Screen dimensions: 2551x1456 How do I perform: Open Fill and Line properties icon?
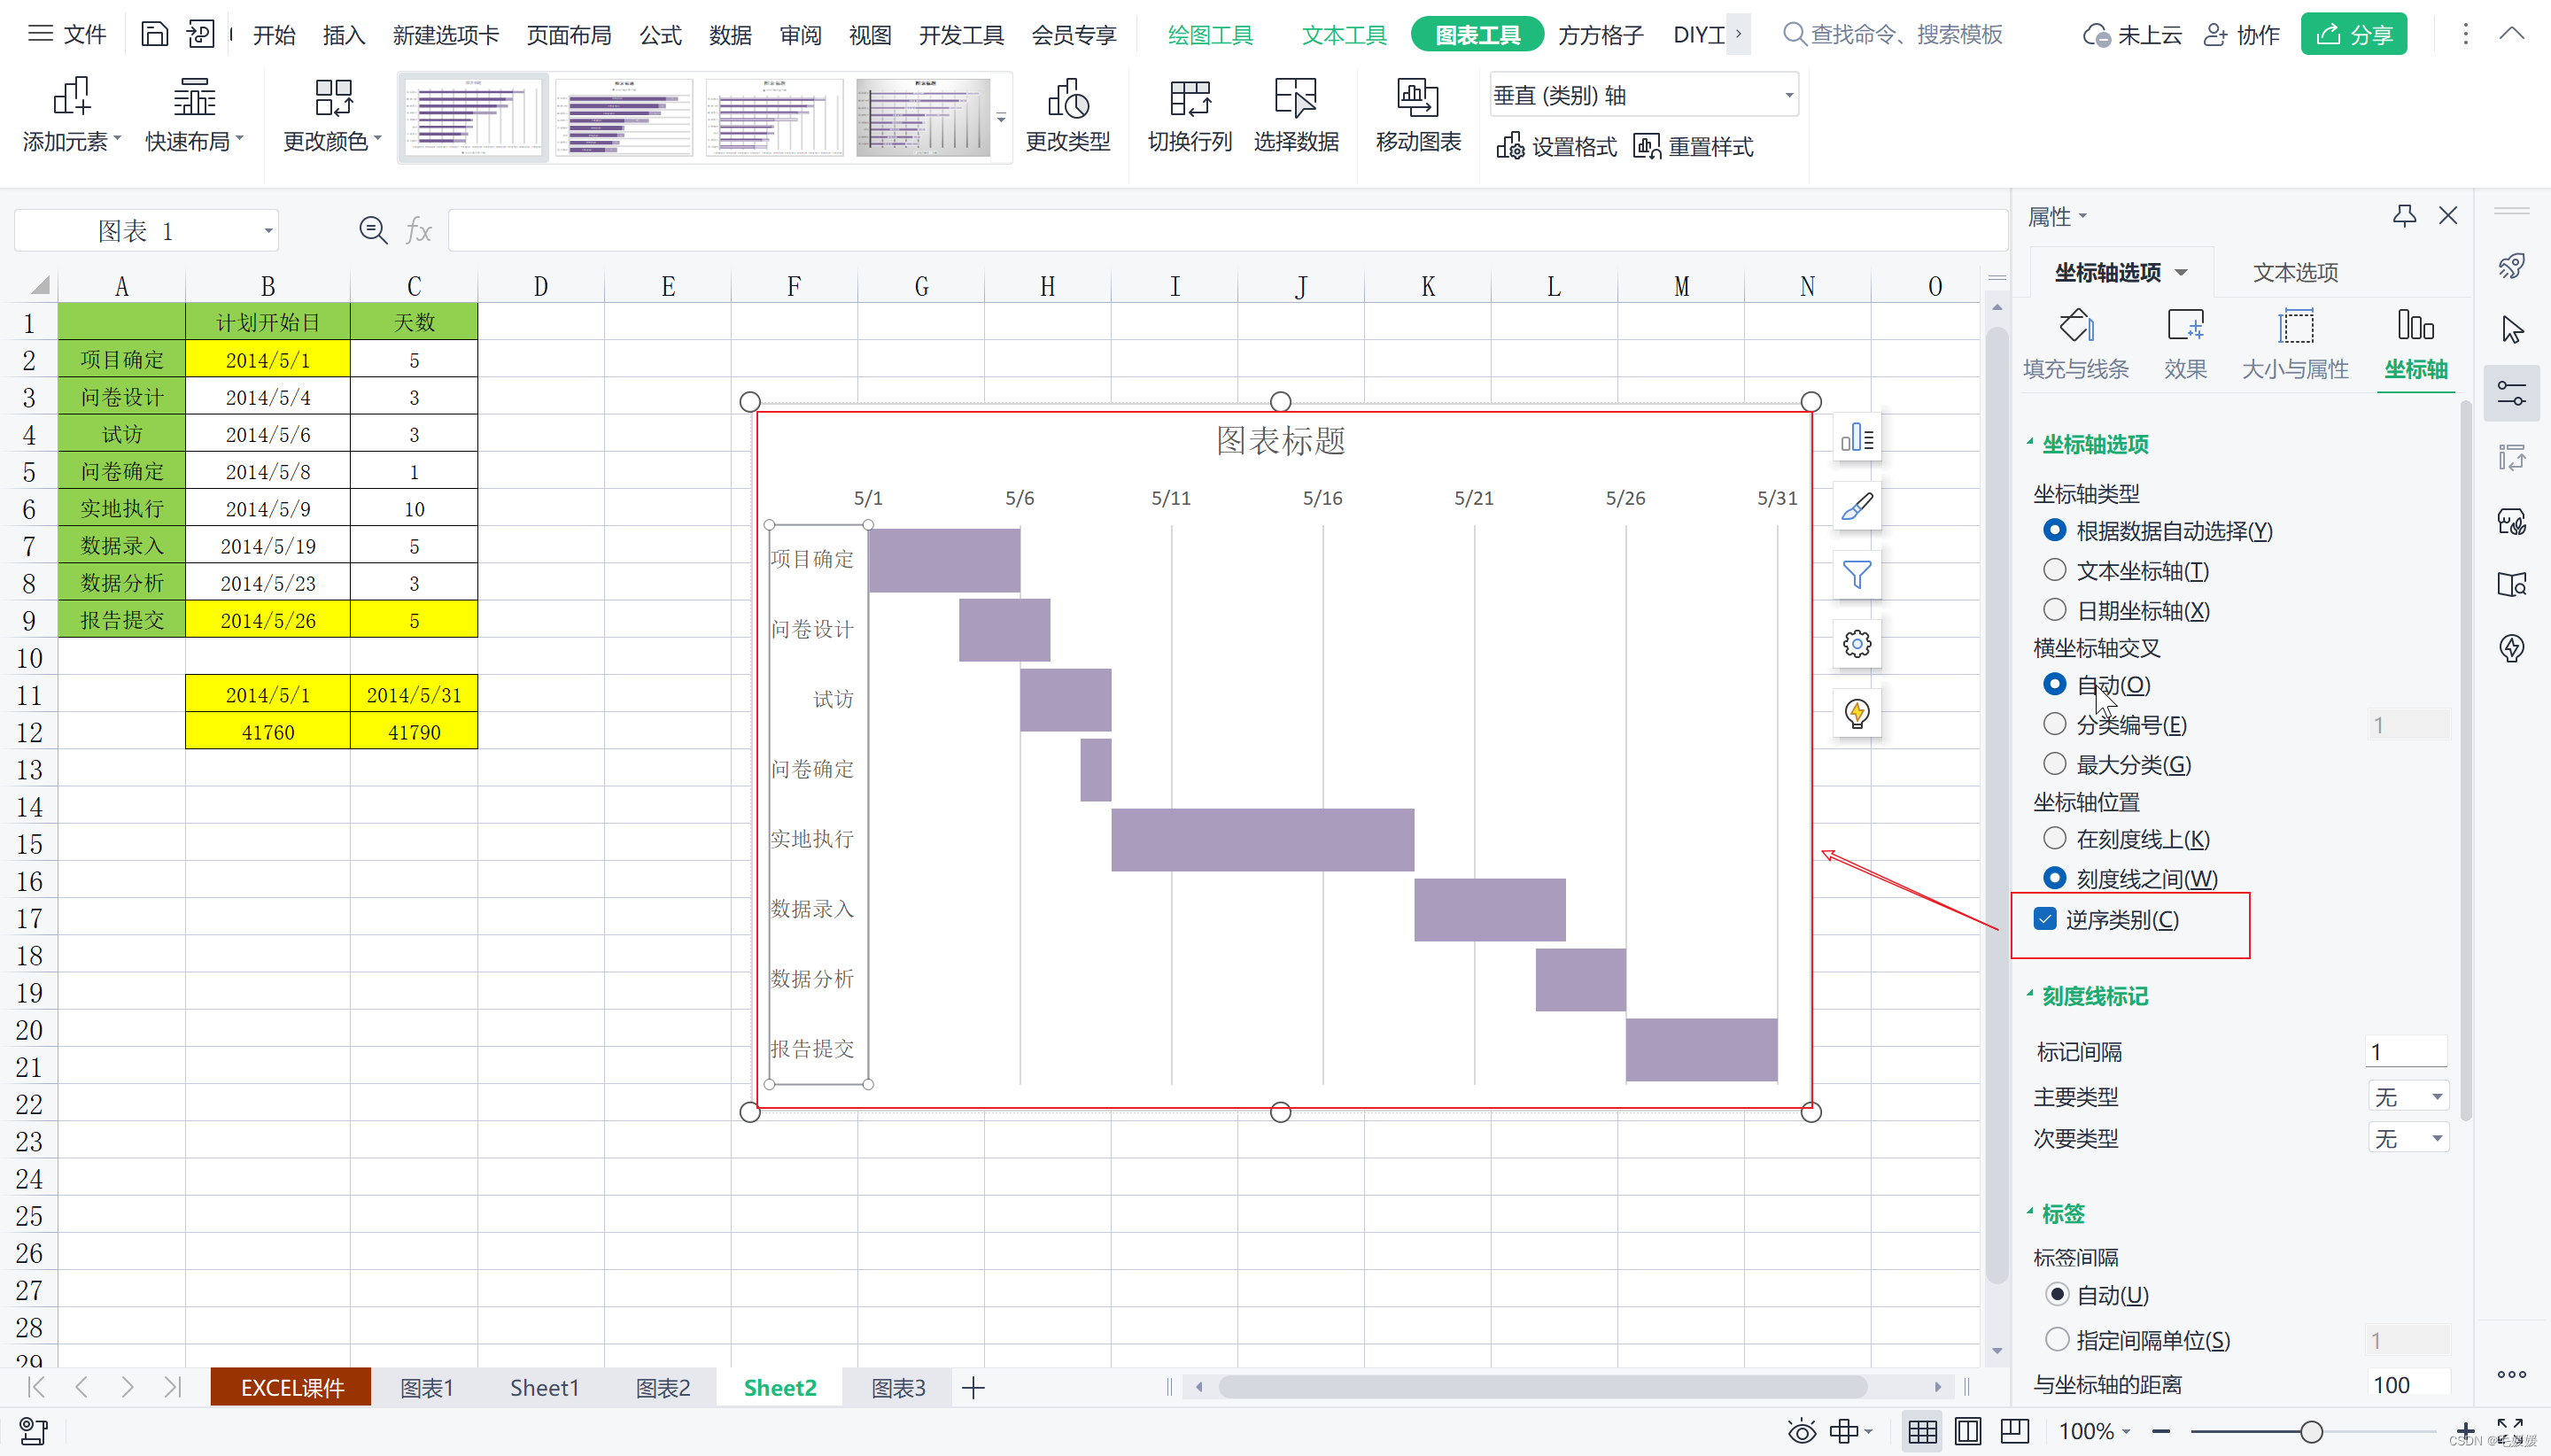coord(2075,326)
